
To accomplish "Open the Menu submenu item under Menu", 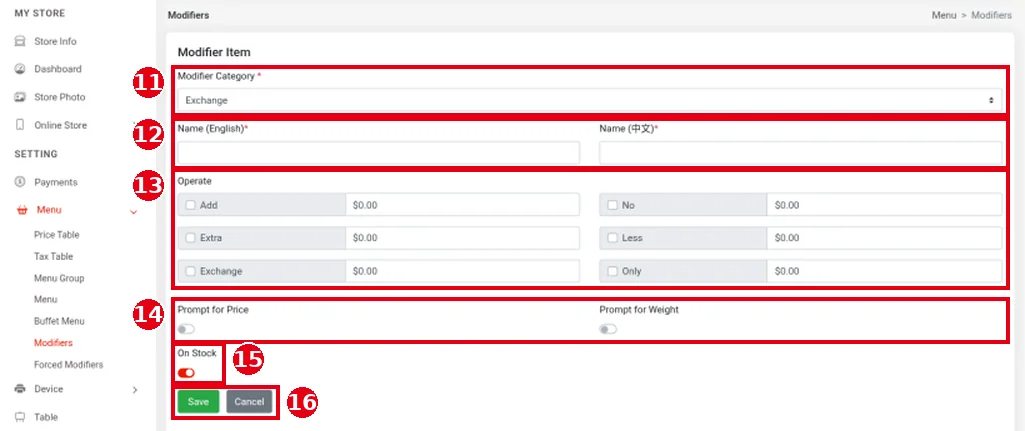I will (x=45, y=300).
